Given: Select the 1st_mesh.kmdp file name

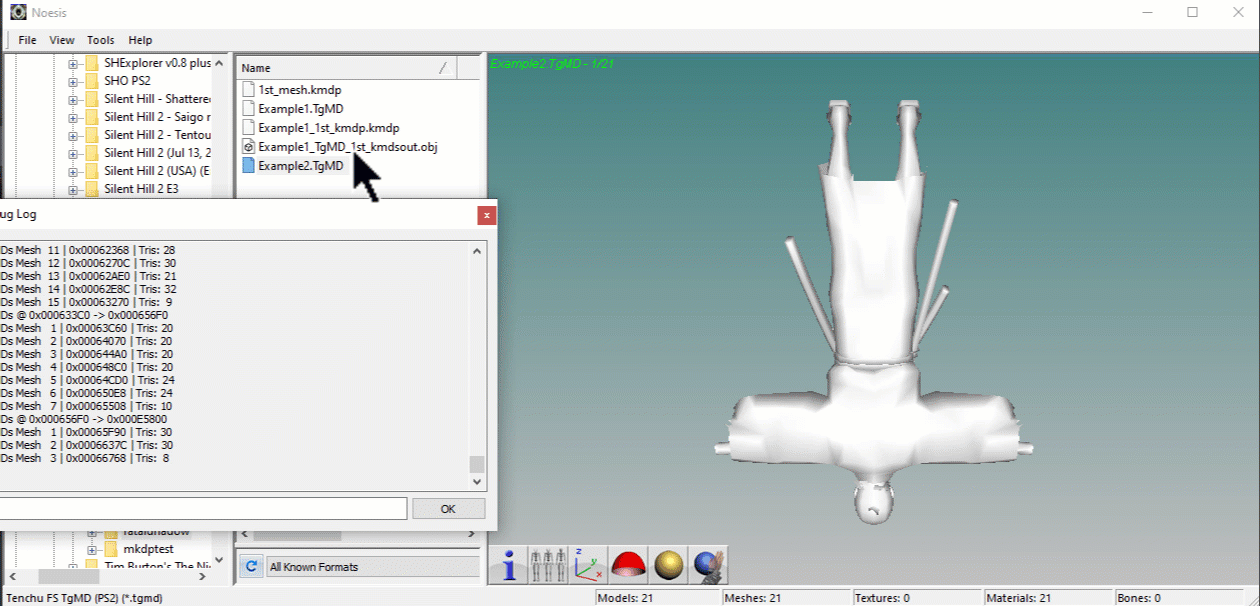Looking at the screenshot, I should point(299,90).
